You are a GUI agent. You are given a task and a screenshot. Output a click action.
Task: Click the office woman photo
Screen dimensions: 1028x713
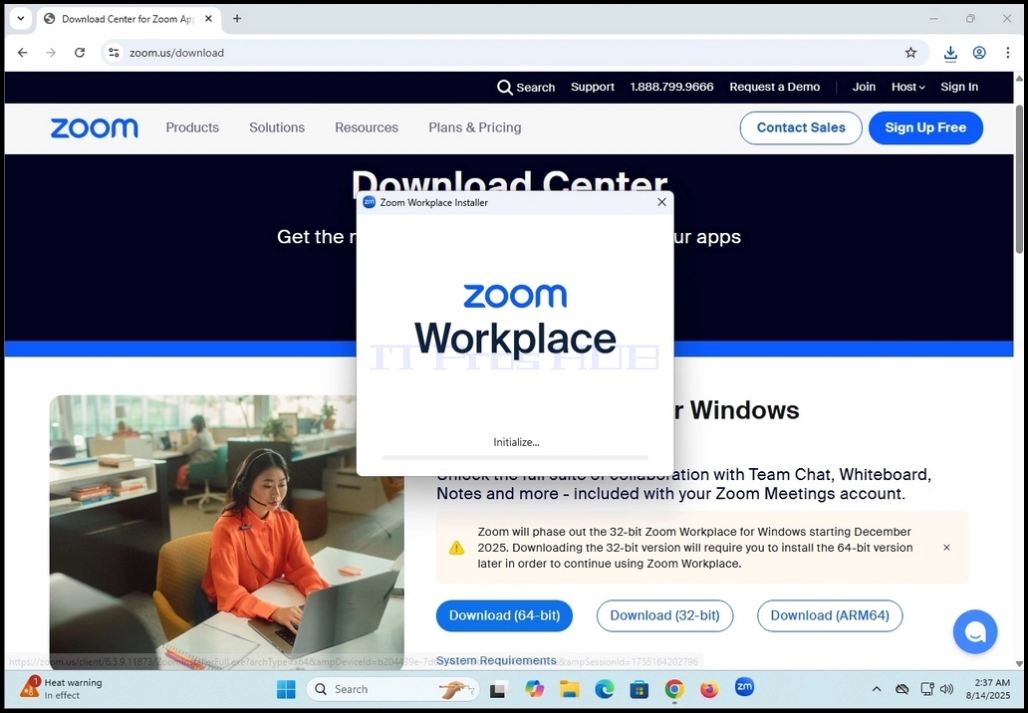pos(227,530)
